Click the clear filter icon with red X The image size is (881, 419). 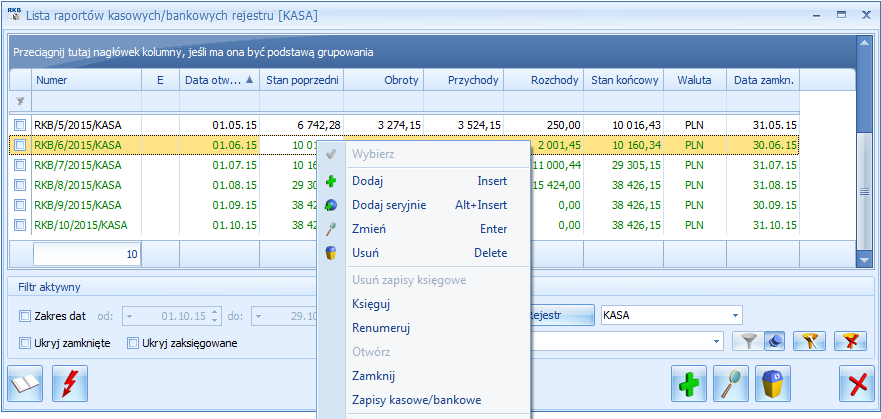tap(850, 342)
